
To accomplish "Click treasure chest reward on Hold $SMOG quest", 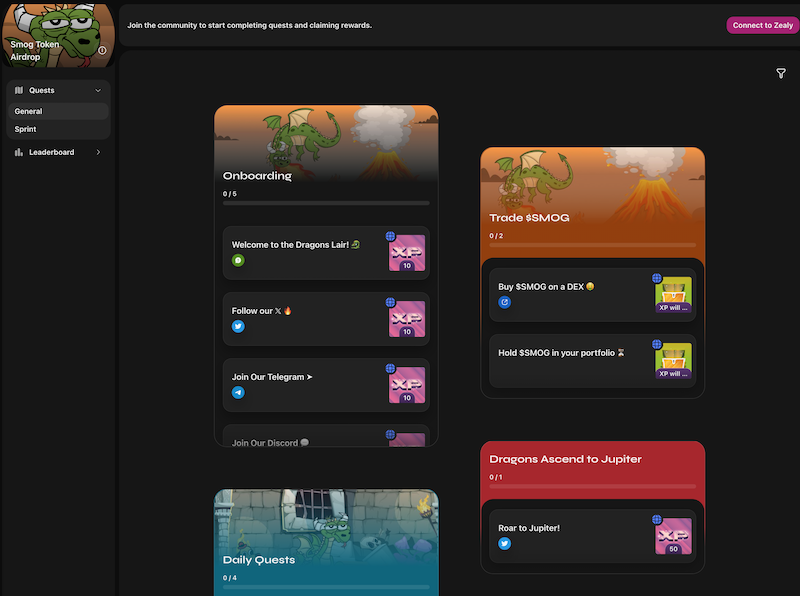I will [673, 361].
